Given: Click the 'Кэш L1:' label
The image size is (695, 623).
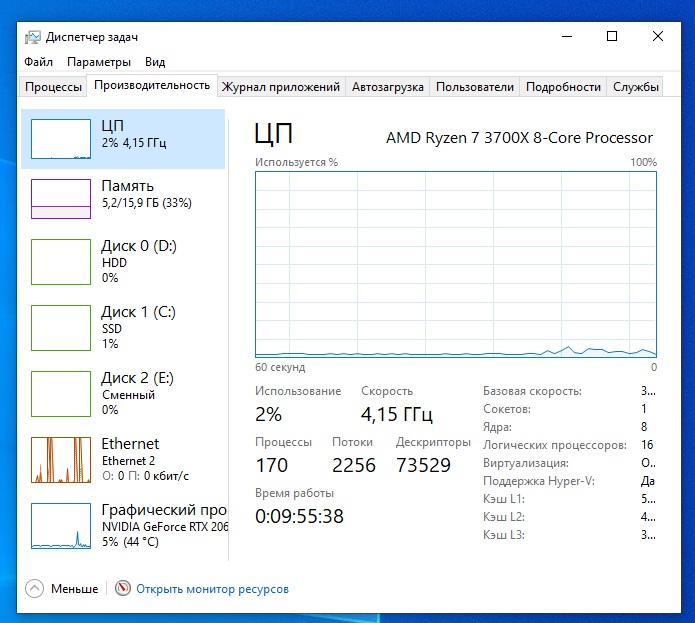Looking at the screenshot, I should point(504,499).
